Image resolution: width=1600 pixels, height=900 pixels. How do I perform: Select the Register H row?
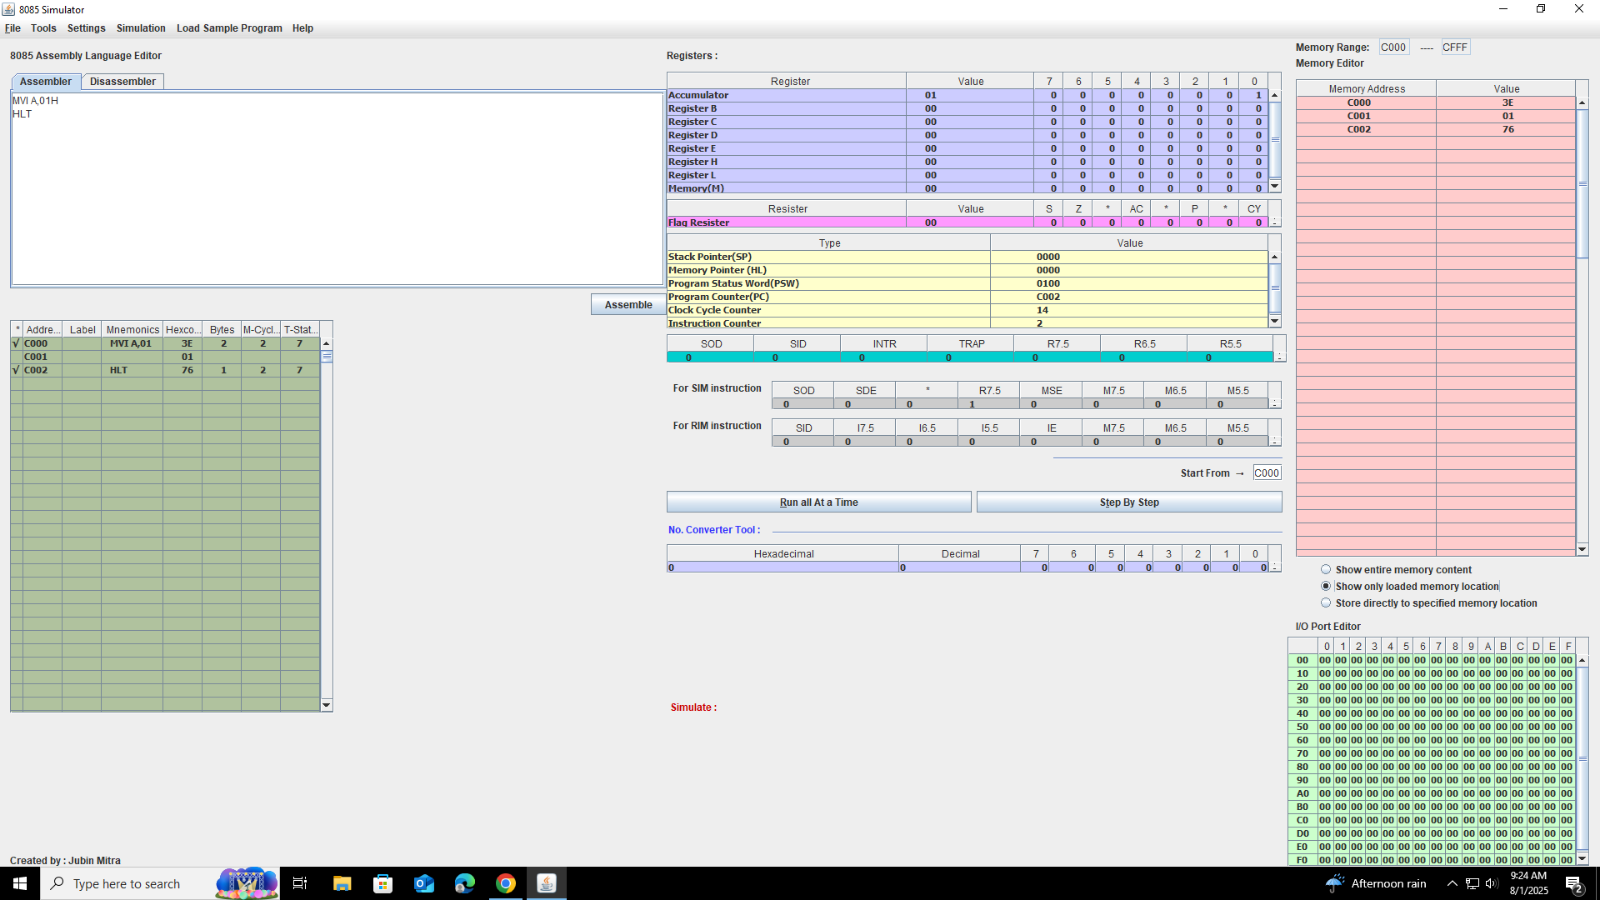click(967, 161)
